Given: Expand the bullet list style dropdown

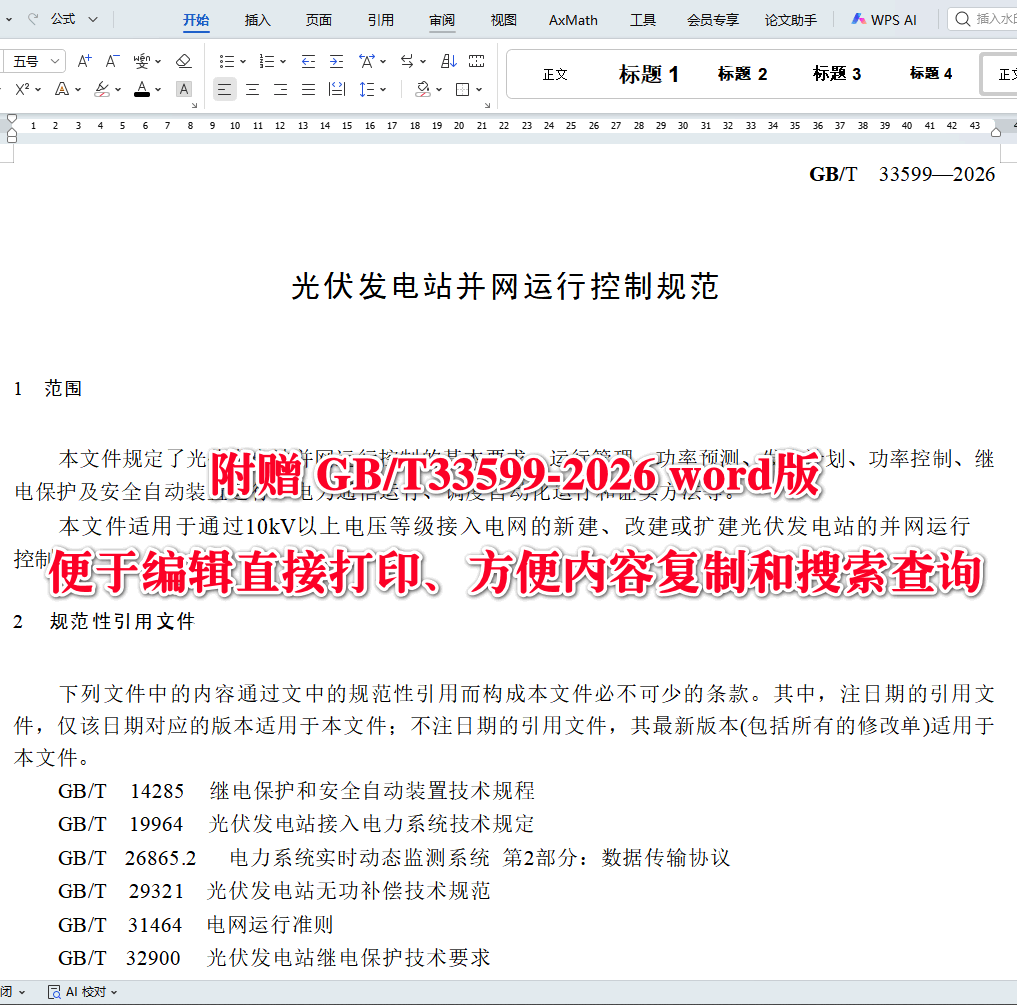Looking at the screenshot, I should tap(243, 62).
